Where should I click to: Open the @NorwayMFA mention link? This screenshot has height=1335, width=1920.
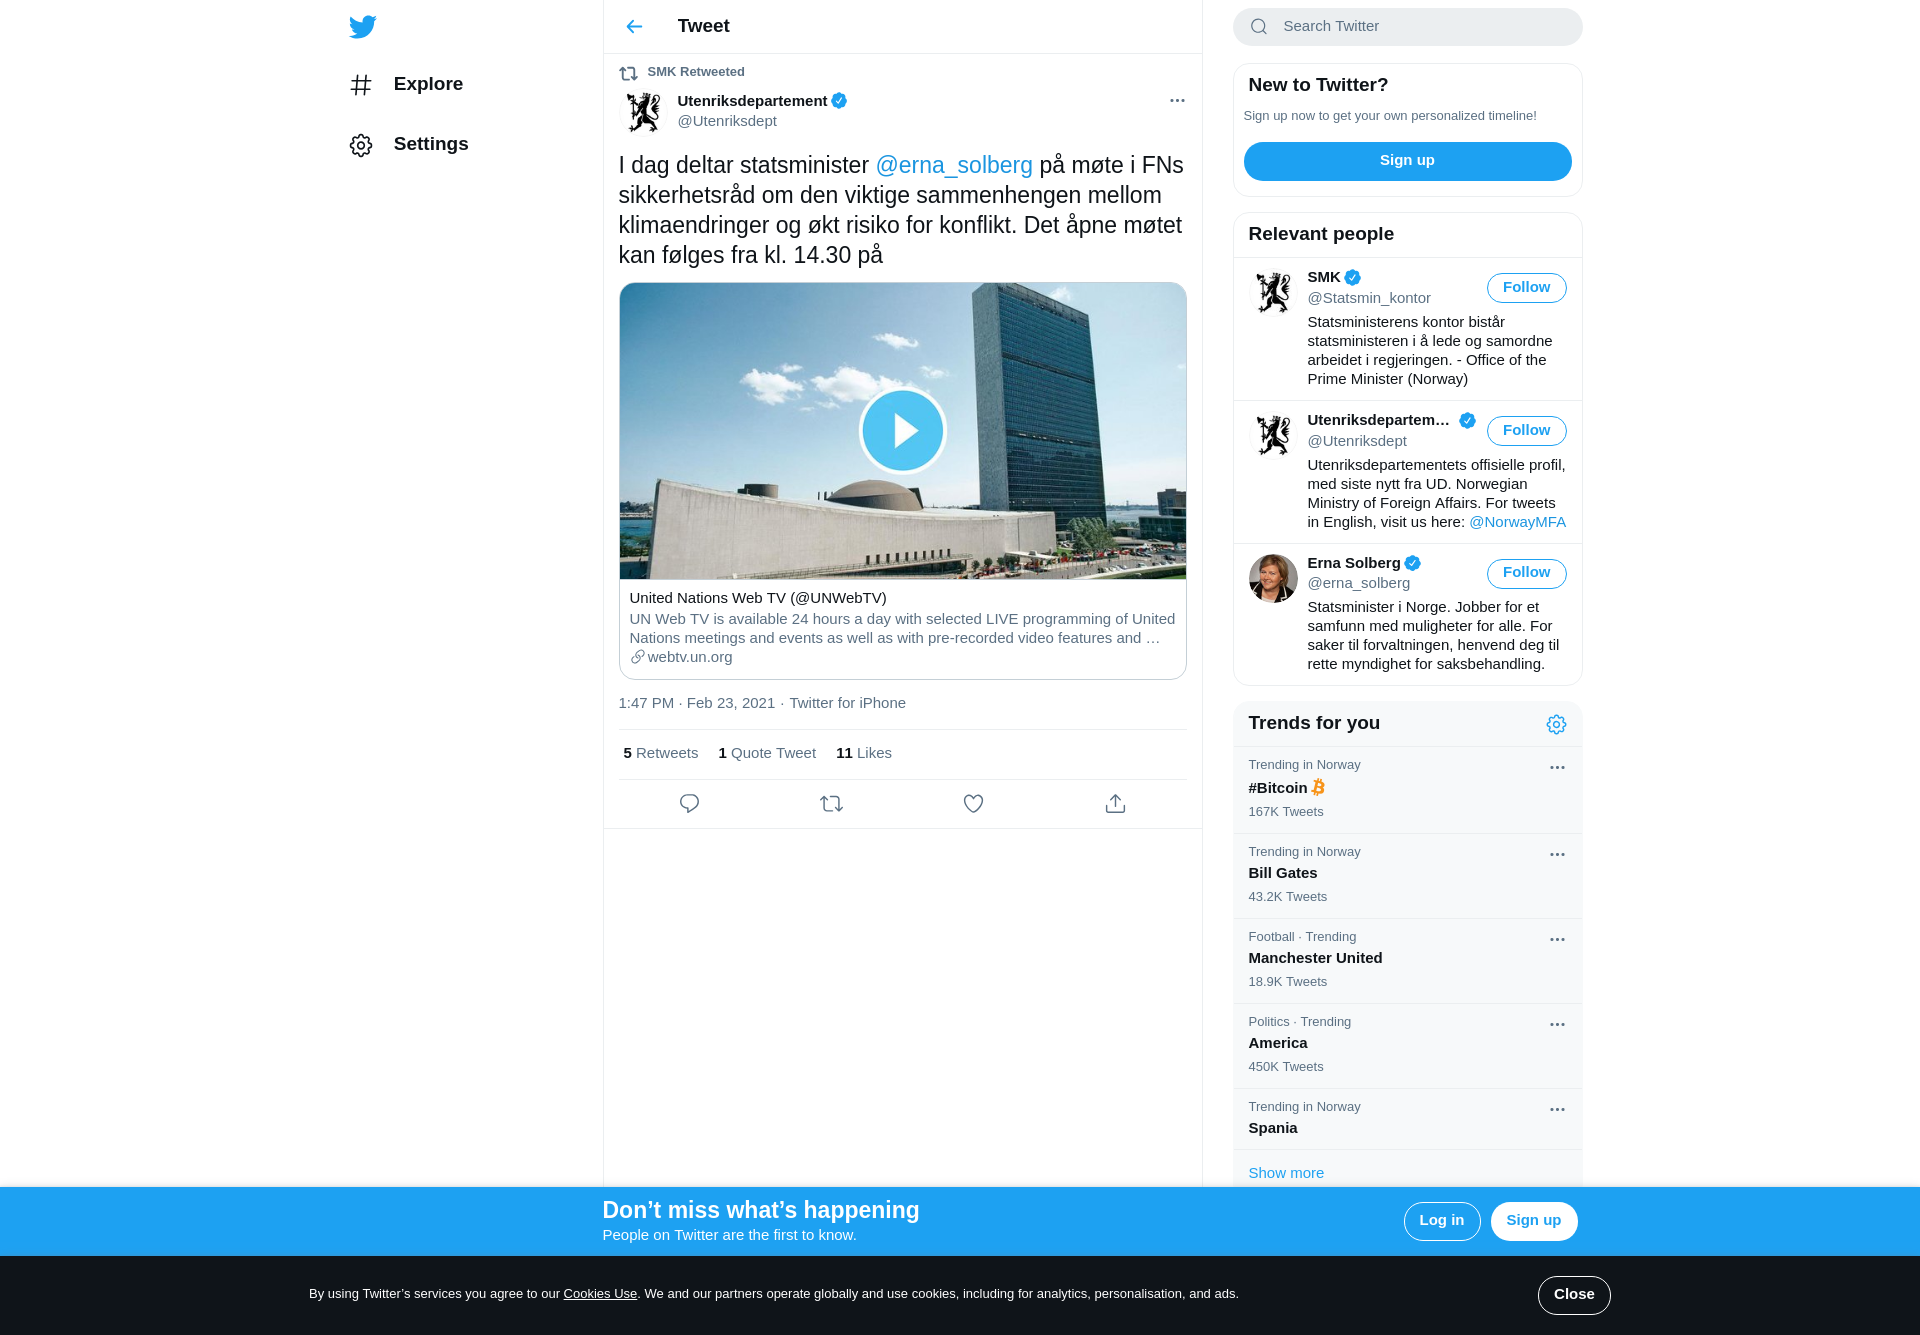click(x=1517, y=522)
